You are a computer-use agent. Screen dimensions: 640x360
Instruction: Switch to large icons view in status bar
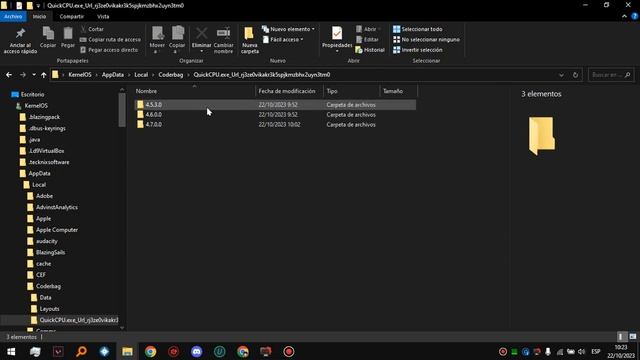(x=633, y=337)
